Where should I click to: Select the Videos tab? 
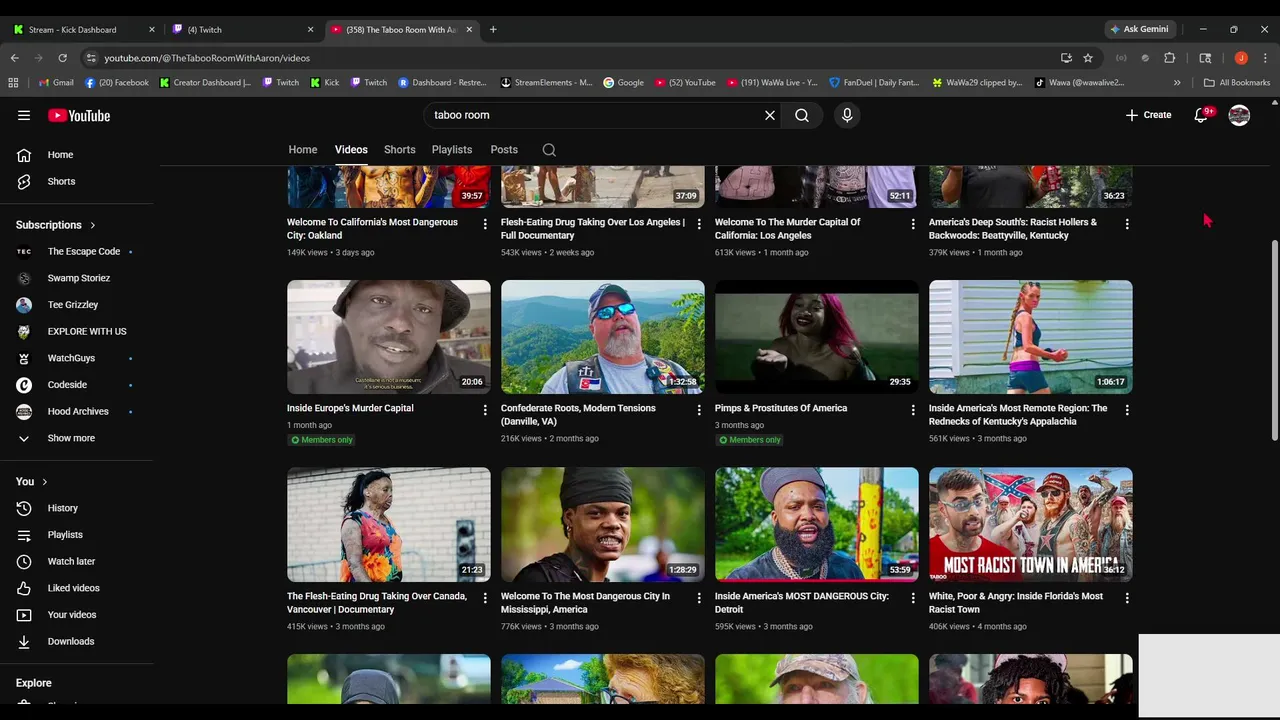click(351, 150)
